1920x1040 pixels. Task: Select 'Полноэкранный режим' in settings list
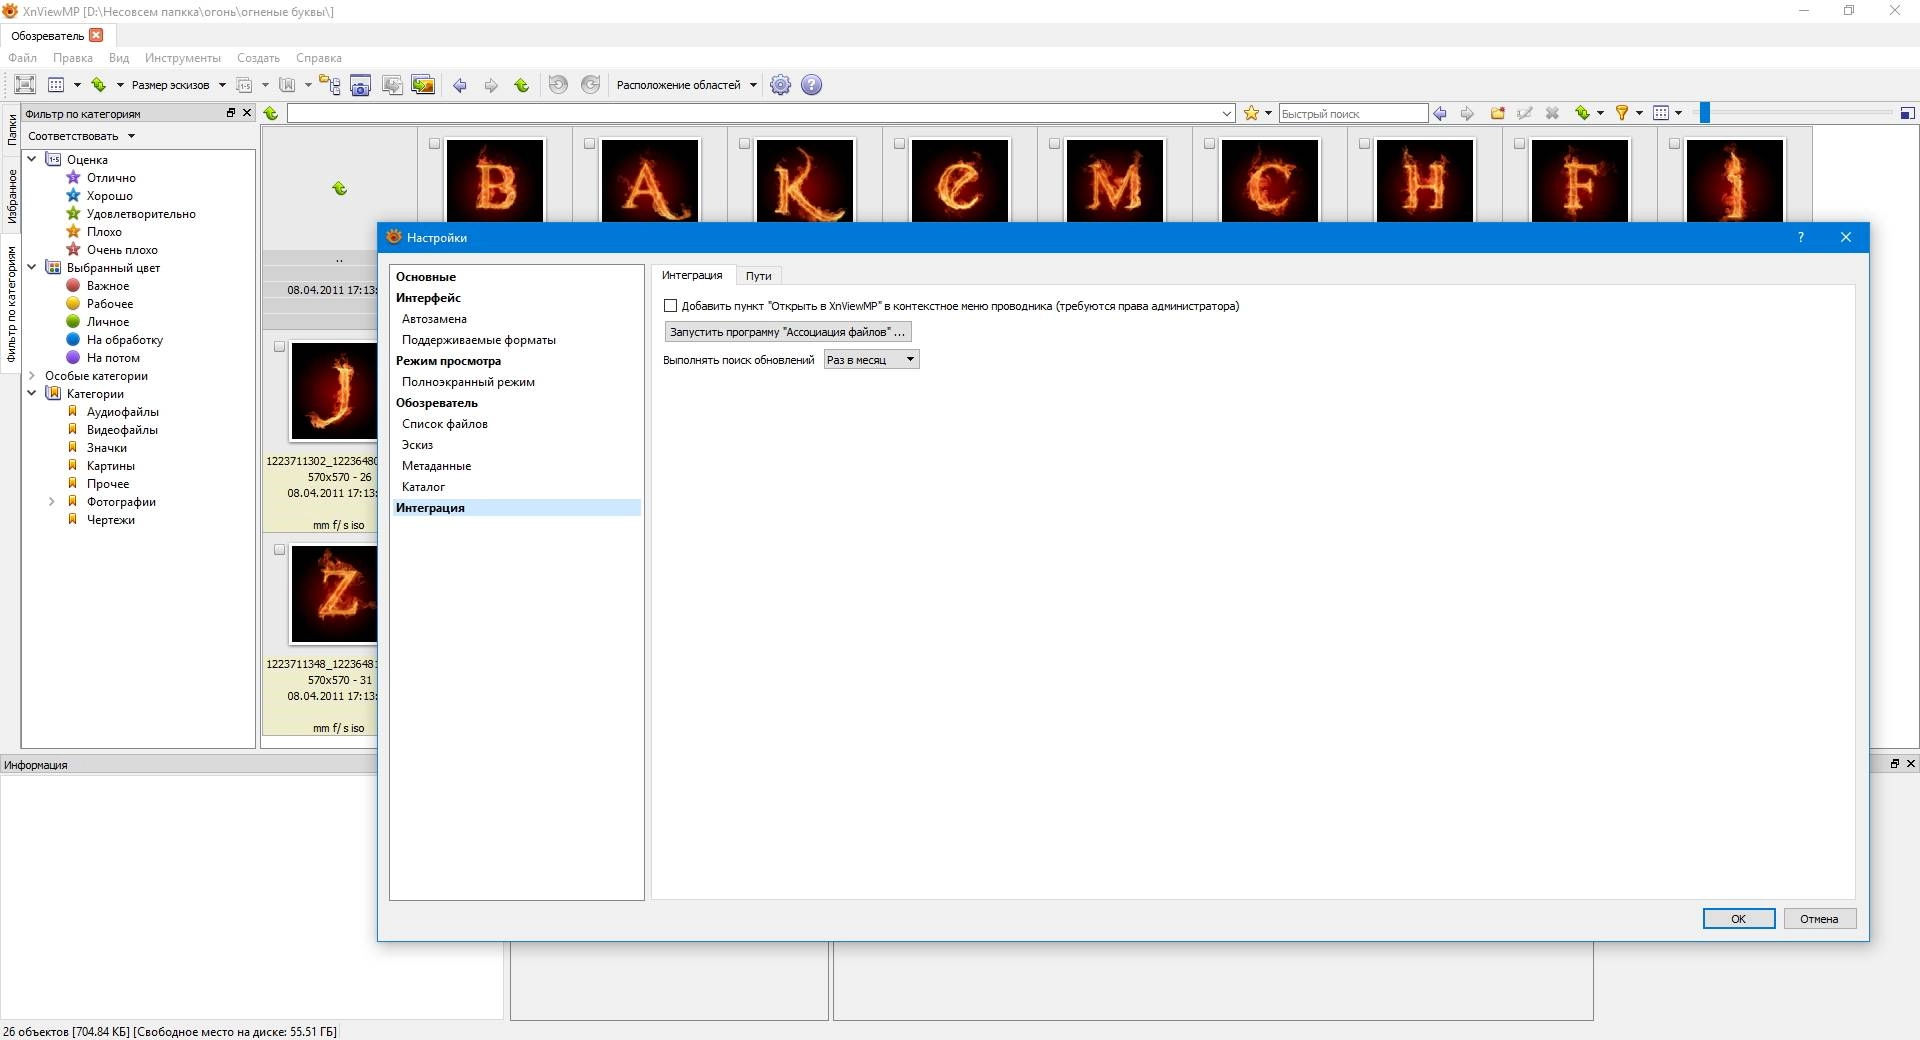pyautogui.click(x=468, y=382)
